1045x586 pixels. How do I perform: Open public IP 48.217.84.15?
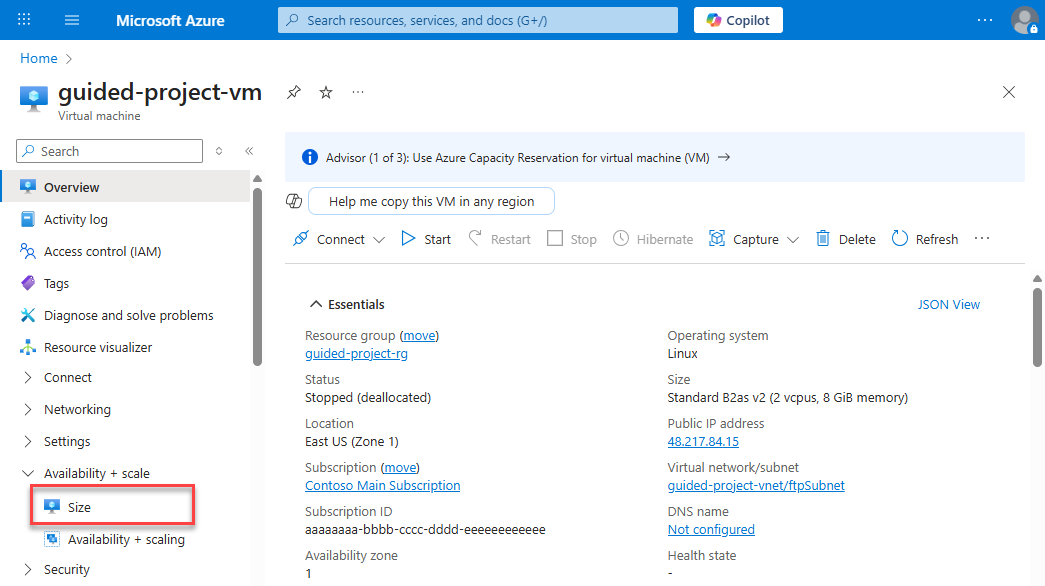click(x=703, y=442)
